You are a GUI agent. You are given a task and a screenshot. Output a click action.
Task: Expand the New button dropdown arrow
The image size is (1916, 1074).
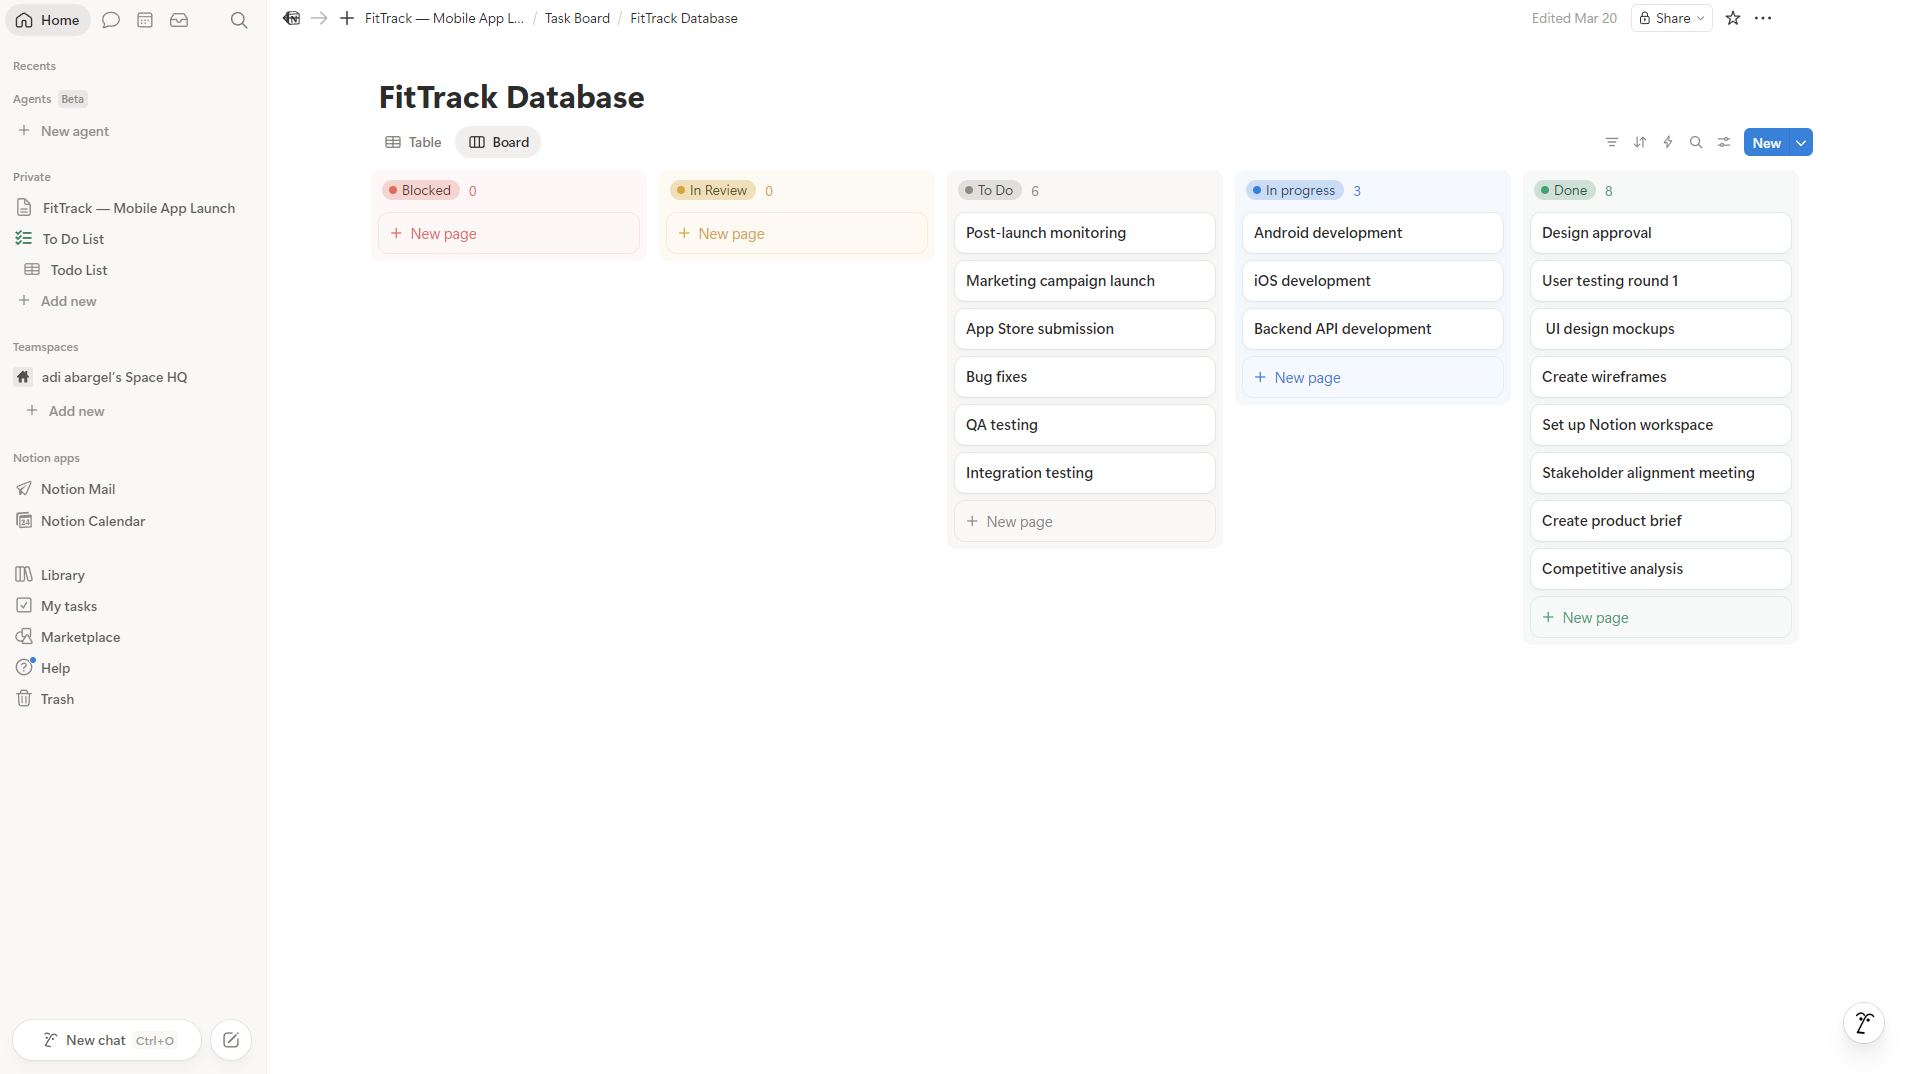1800,142
